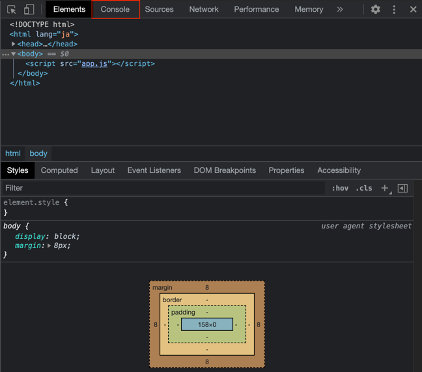Click the display property name
The image size is (422, 372).
point(30,236)
